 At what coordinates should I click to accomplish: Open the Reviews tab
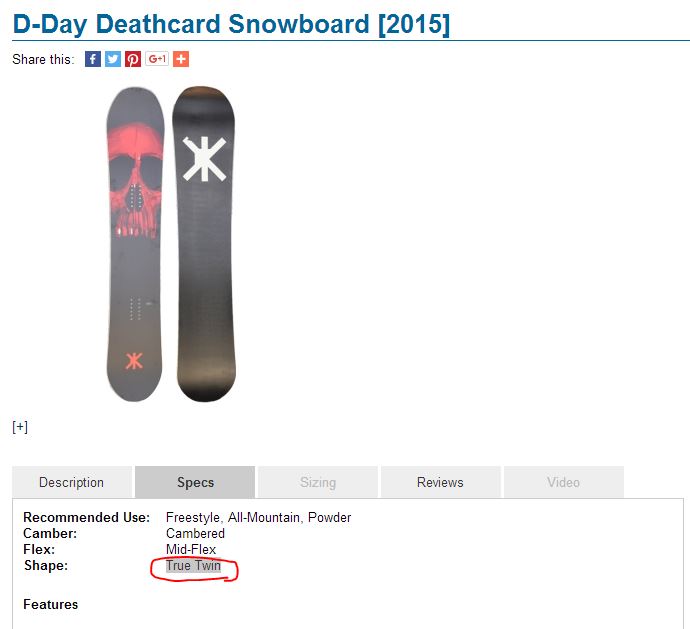(x=440, y=482)
